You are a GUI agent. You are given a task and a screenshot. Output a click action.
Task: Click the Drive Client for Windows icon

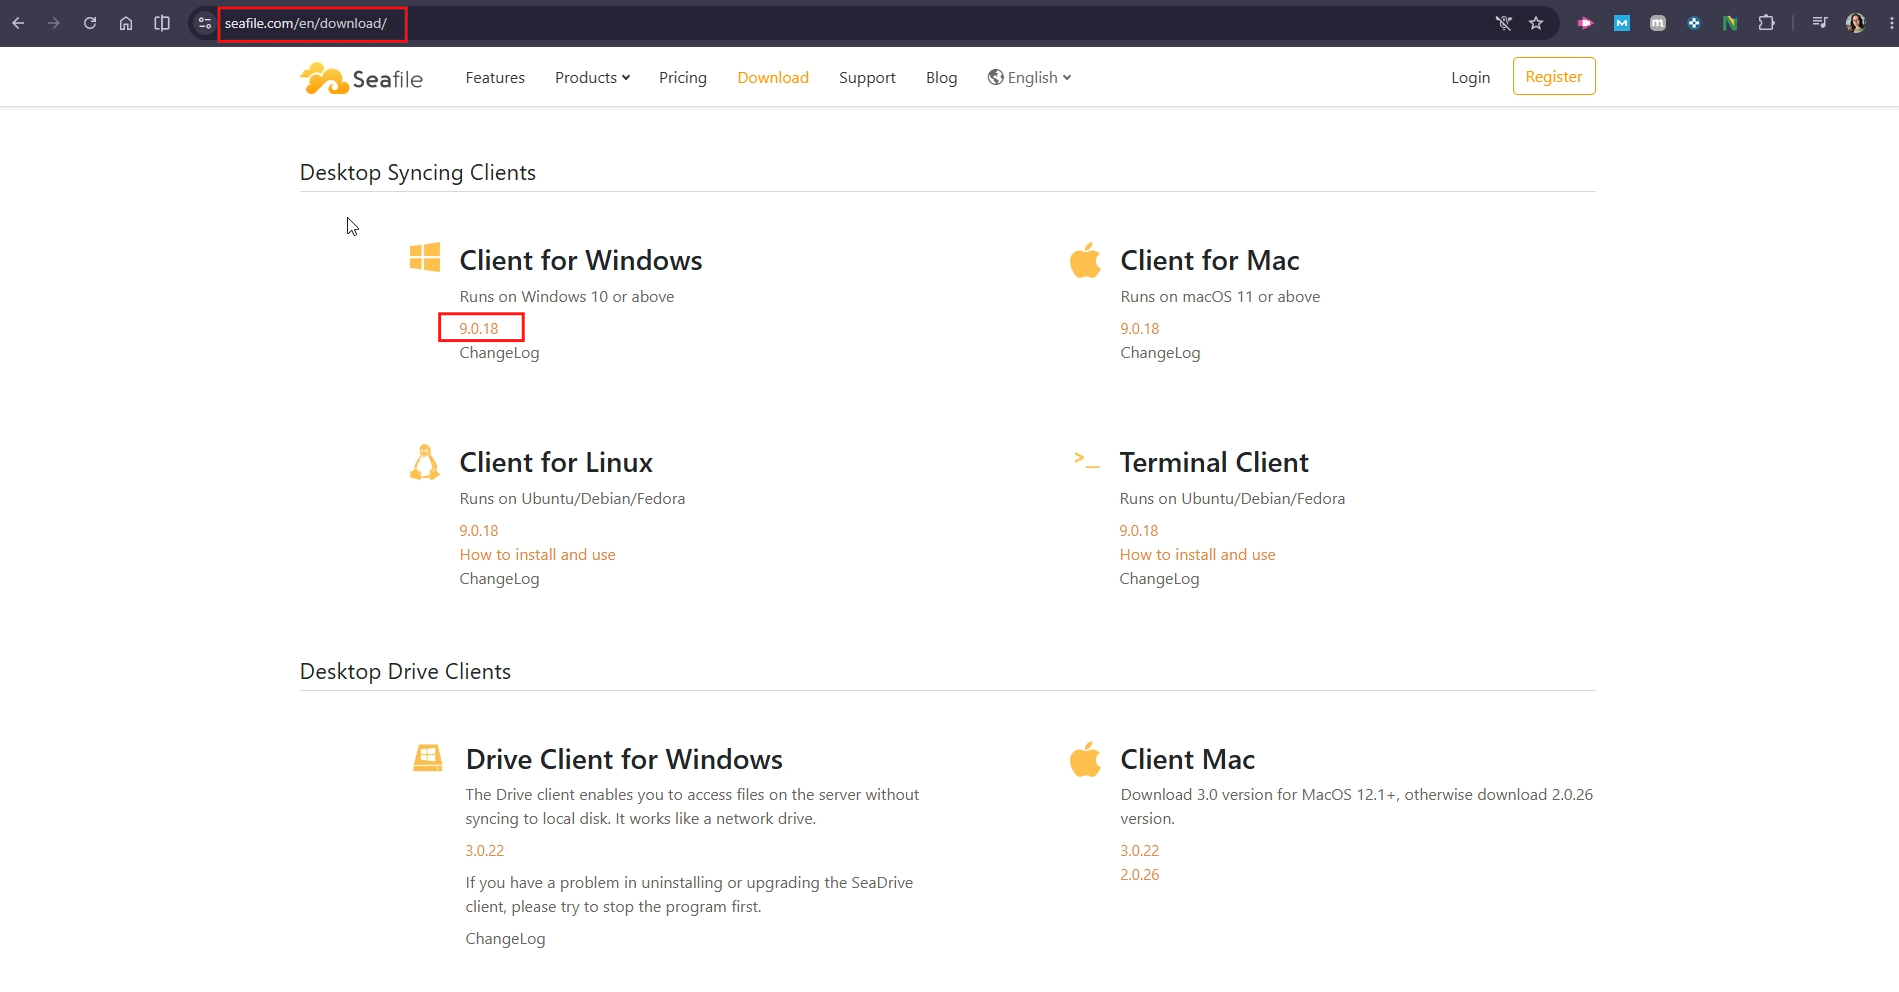pyautogui.click(x=428, y=758)
